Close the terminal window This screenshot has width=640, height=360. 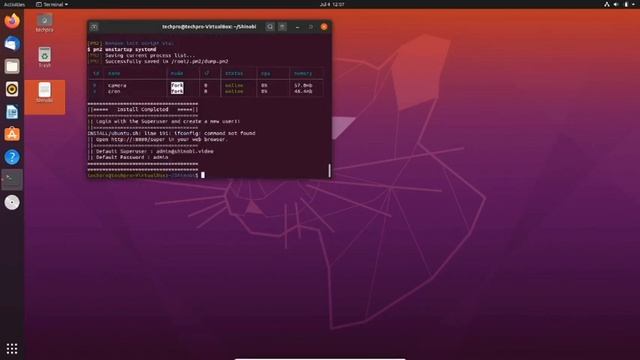[x=324, y=27]
